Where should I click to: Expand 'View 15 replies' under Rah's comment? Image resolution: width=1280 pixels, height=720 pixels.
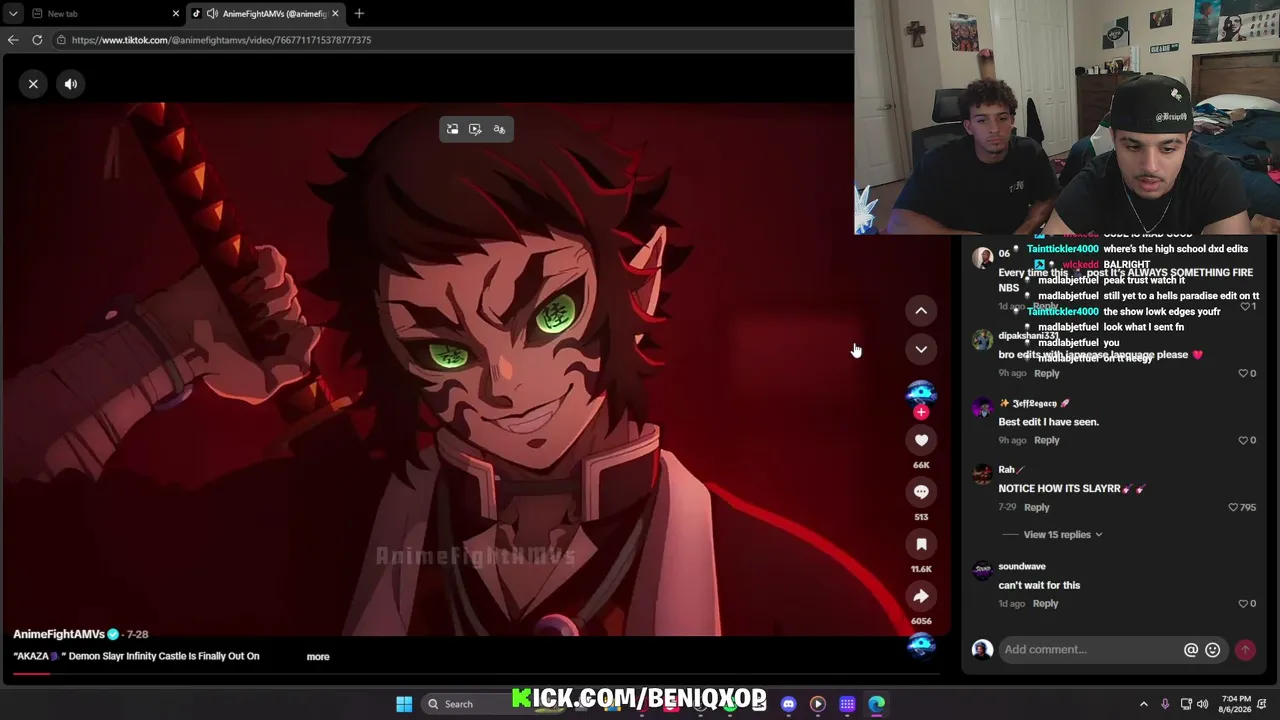point(1062,535)
